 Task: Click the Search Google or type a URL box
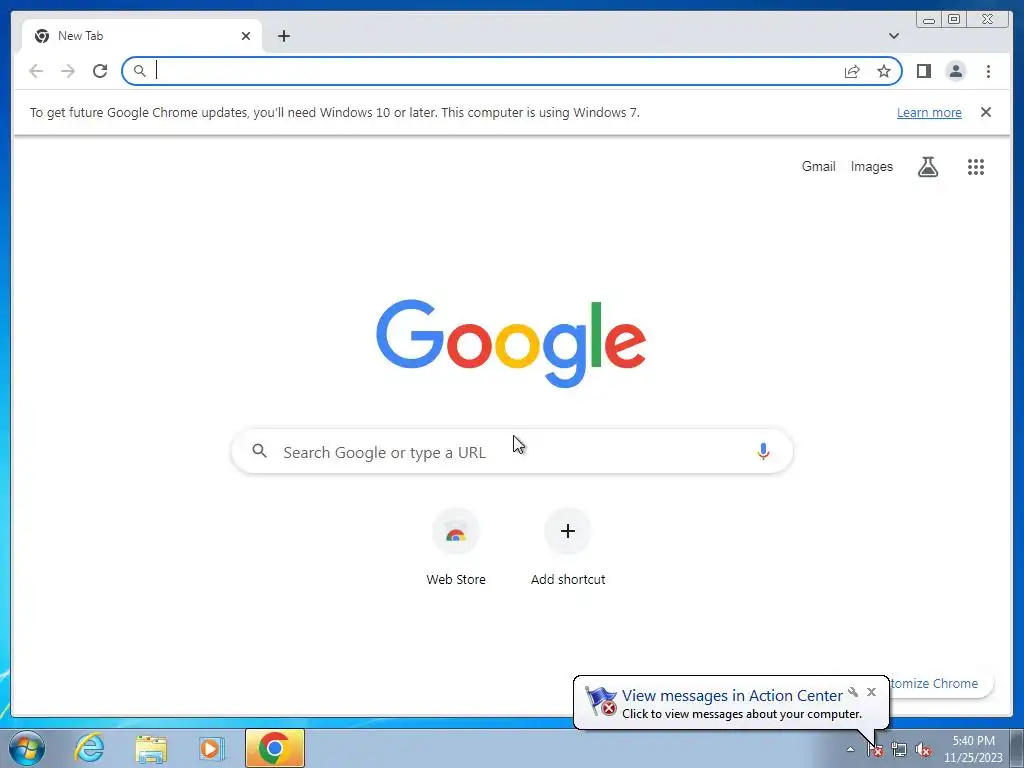click(512, 451)
